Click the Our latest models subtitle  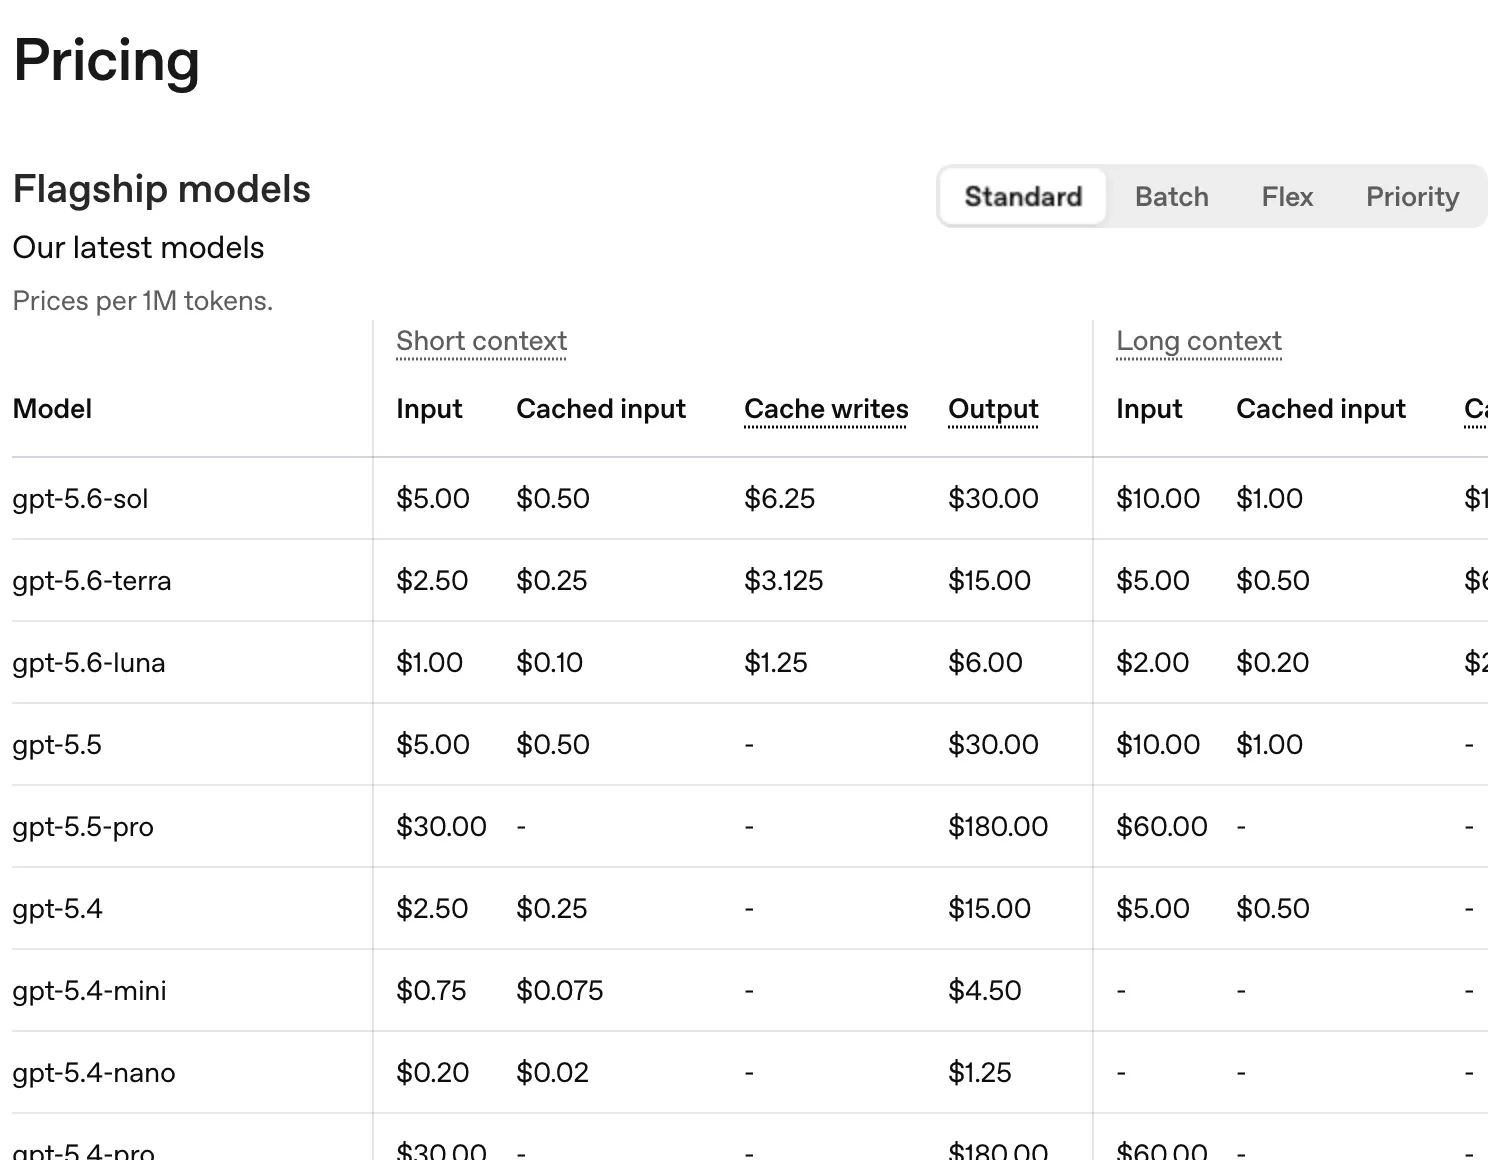click(138, 247)
